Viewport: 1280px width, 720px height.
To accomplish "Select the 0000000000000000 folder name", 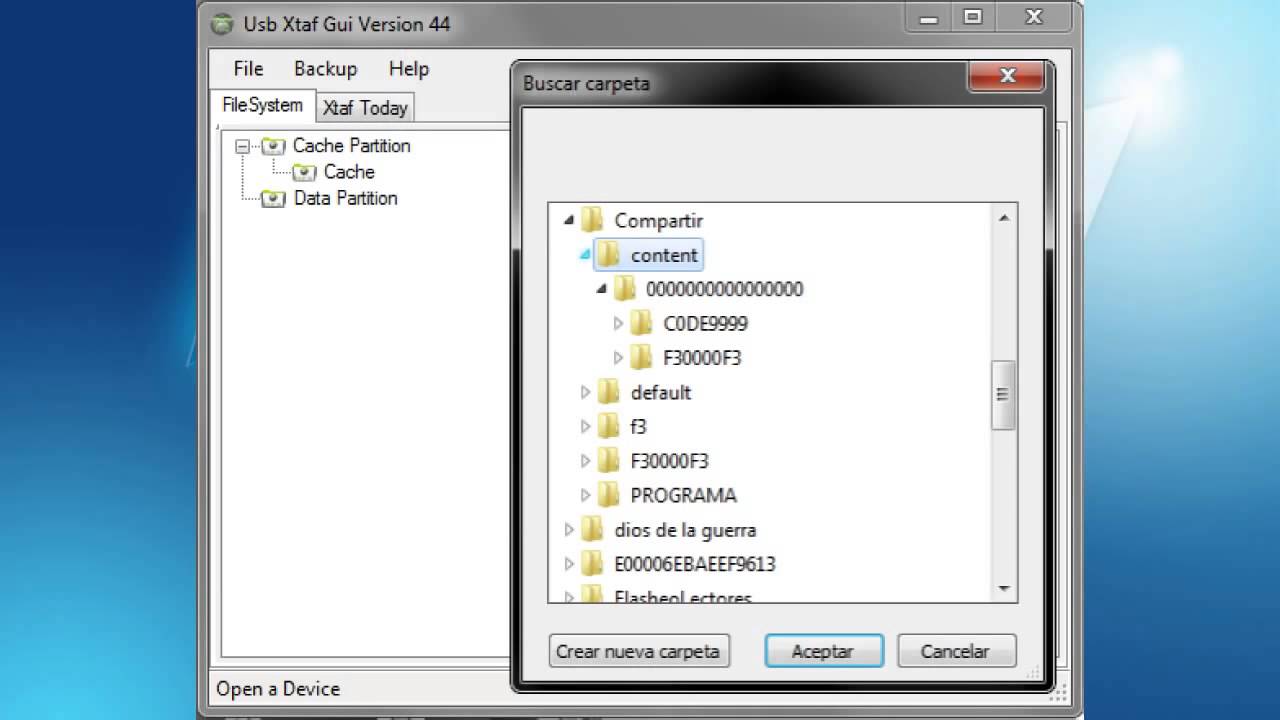I will click(x=724, y=289).
